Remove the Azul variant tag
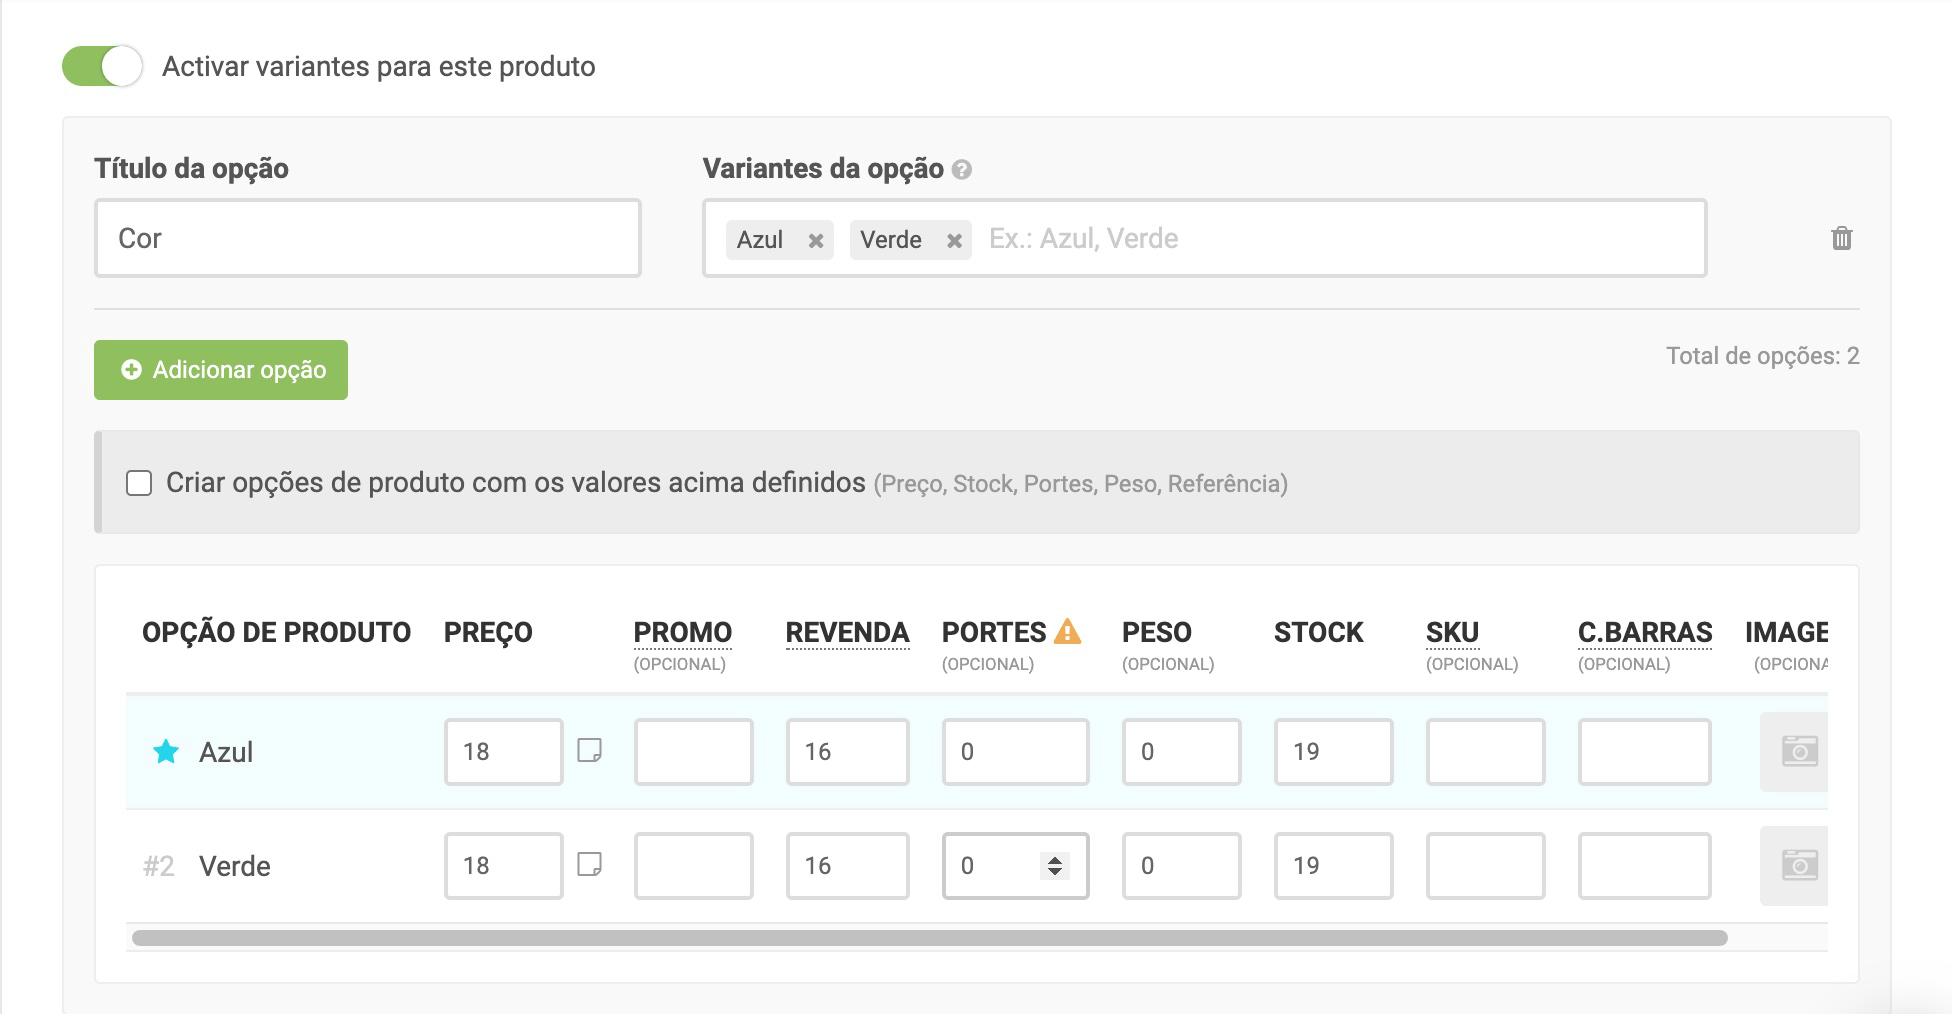Viewport: 1952px width, 1014px height. coord(816,241)
